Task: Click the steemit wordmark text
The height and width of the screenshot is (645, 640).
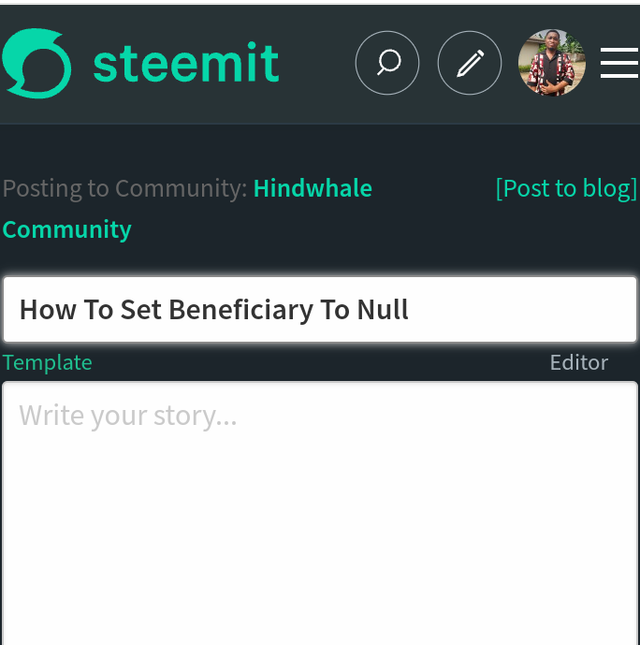Action: pyautogui.click(x=186, y=63)
